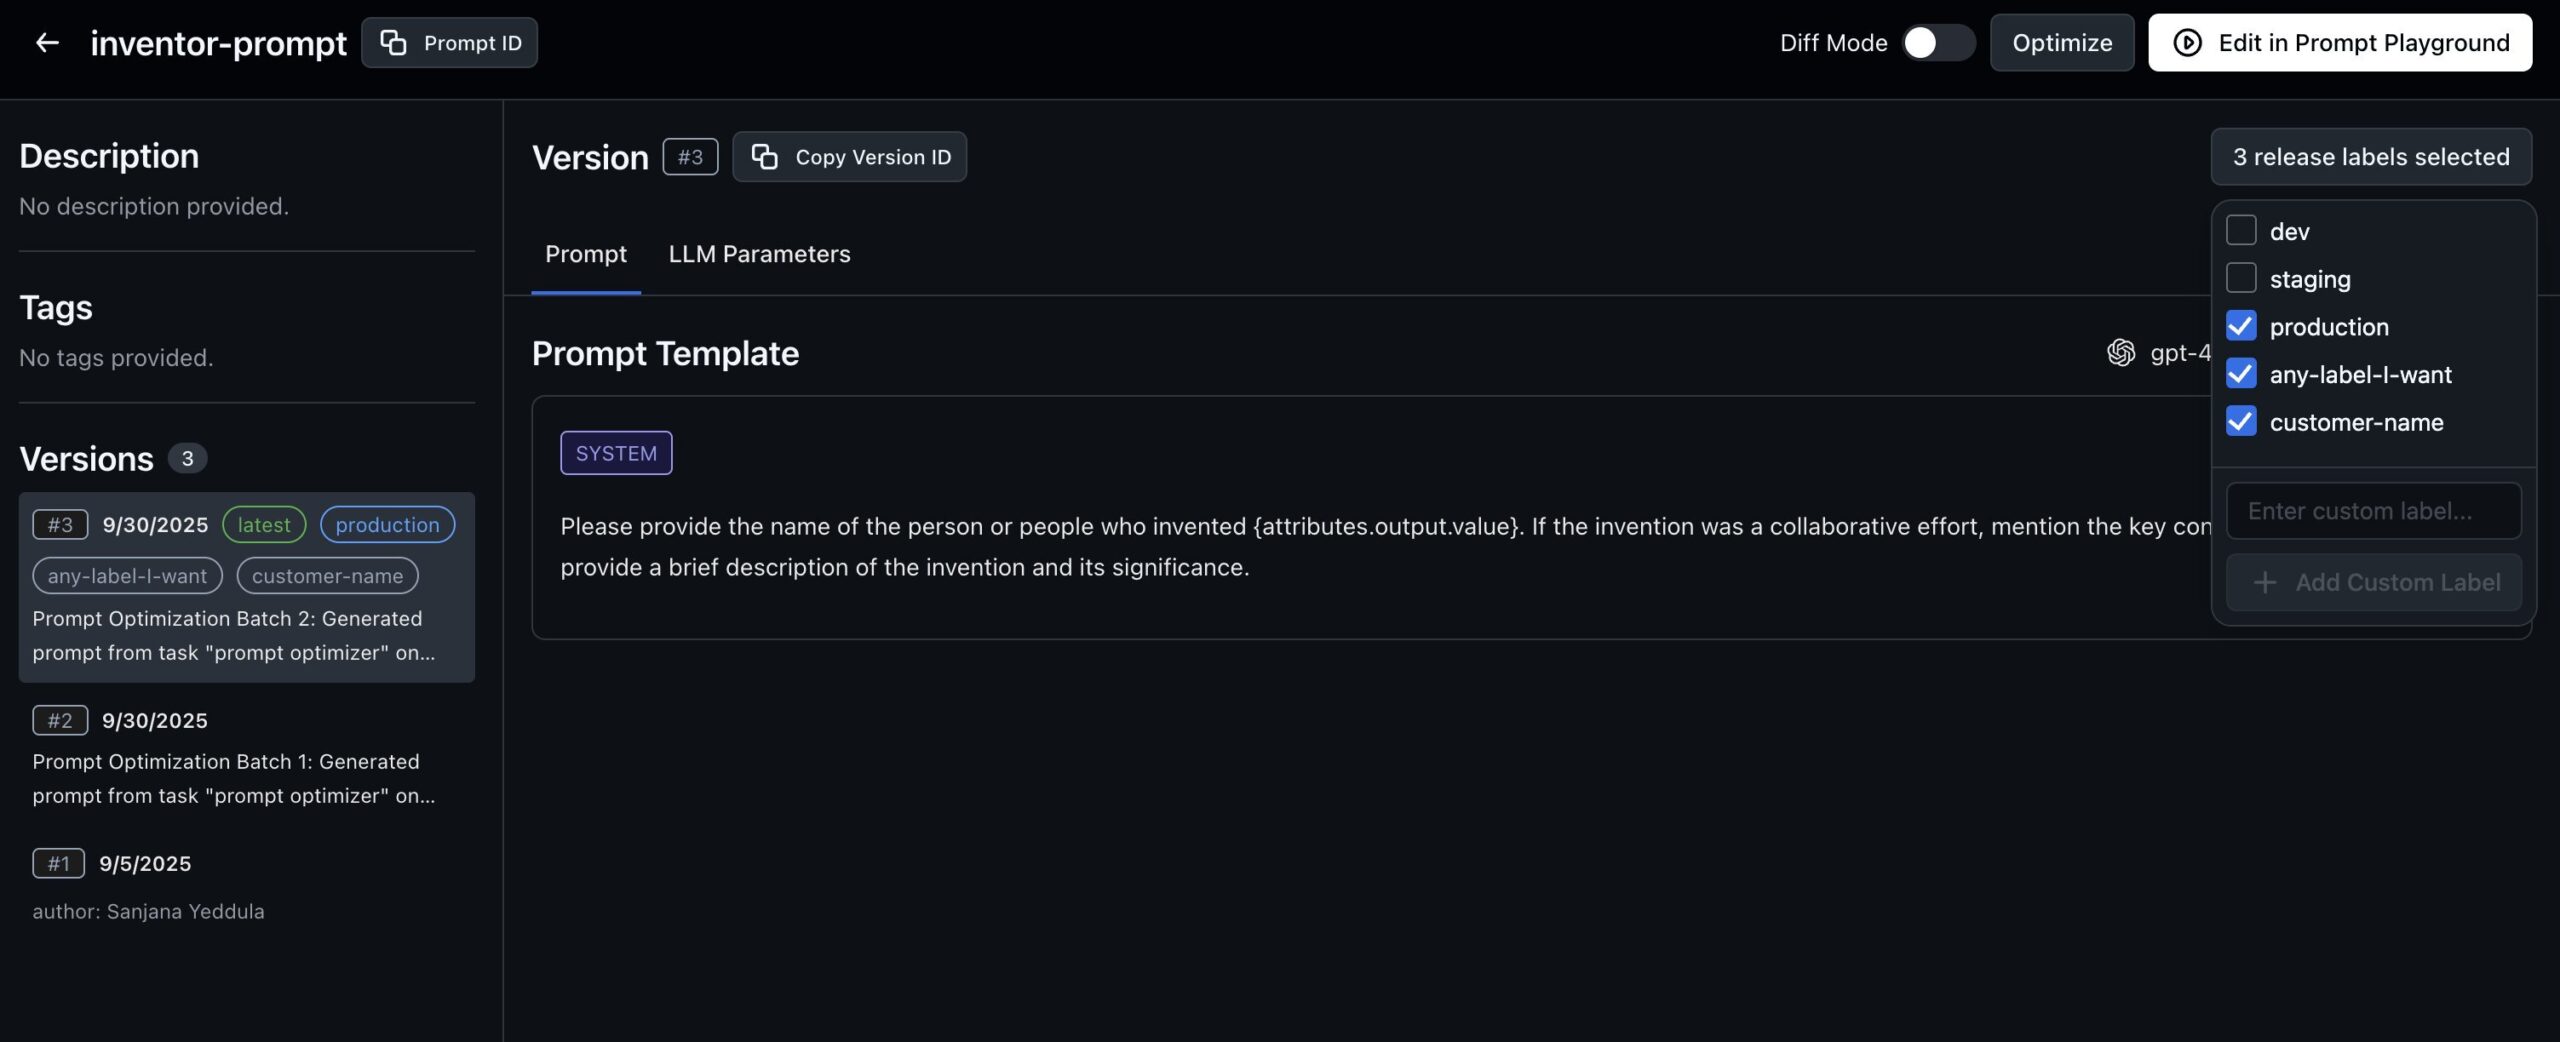Click the plus icon on Add Custom Label
Viewport: 2560px width, 1042px height.
2265,583
